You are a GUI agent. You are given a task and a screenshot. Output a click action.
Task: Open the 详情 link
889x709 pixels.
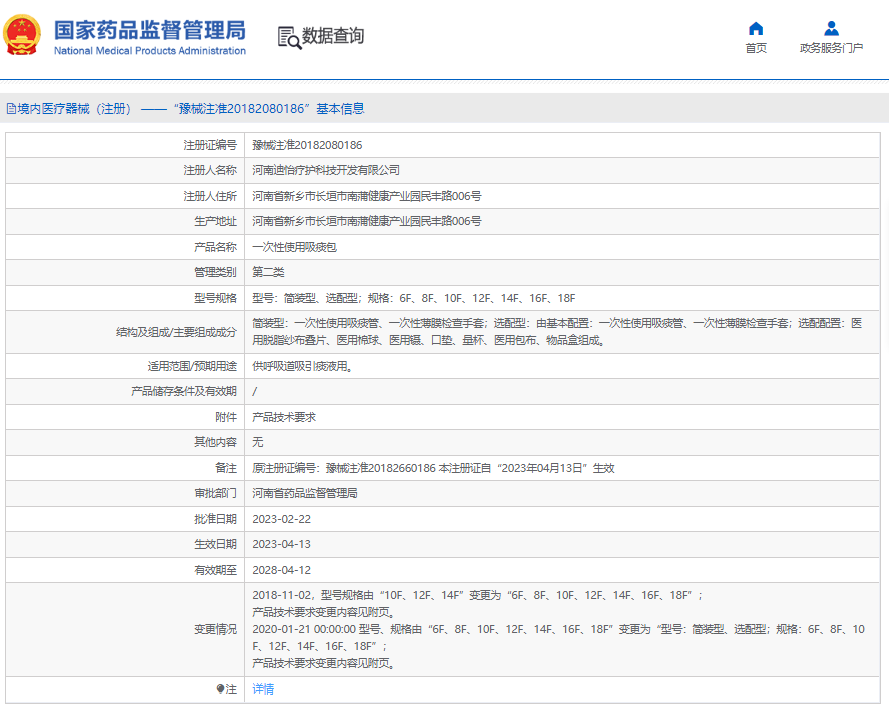(x=263, y=689)
